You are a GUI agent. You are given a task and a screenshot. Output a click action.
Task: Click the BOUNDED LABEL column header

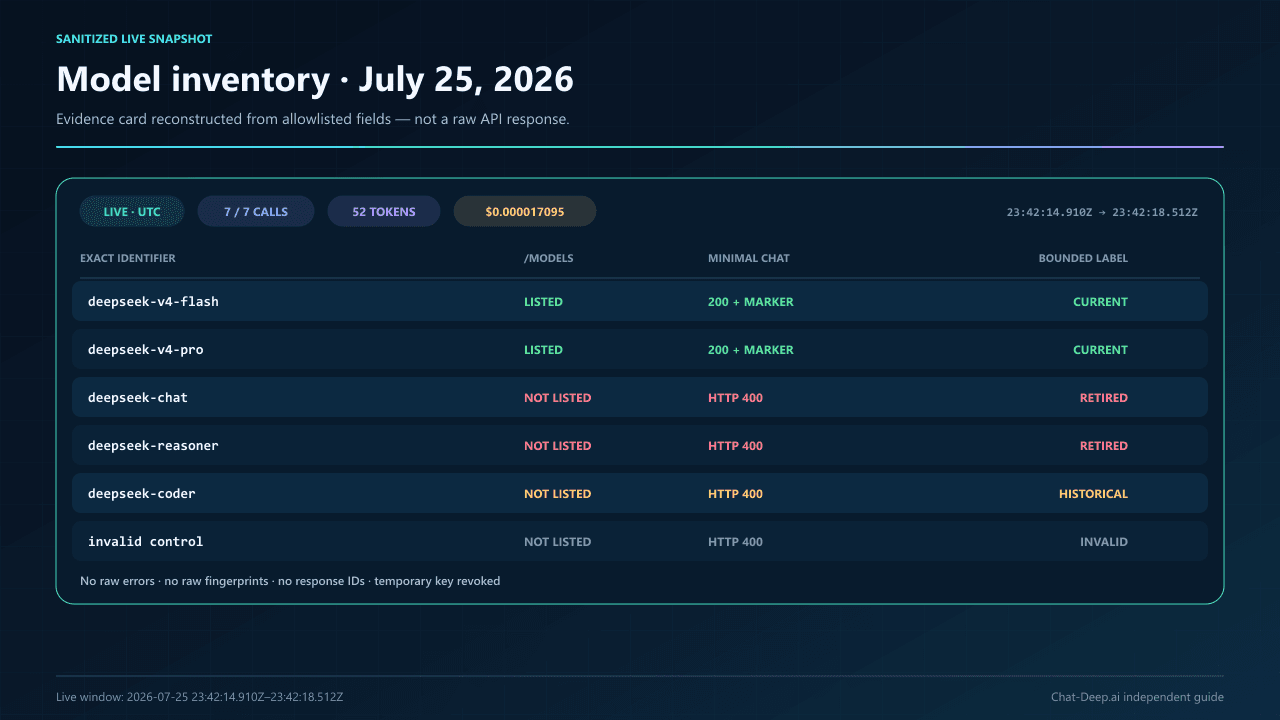[1083, 258]
